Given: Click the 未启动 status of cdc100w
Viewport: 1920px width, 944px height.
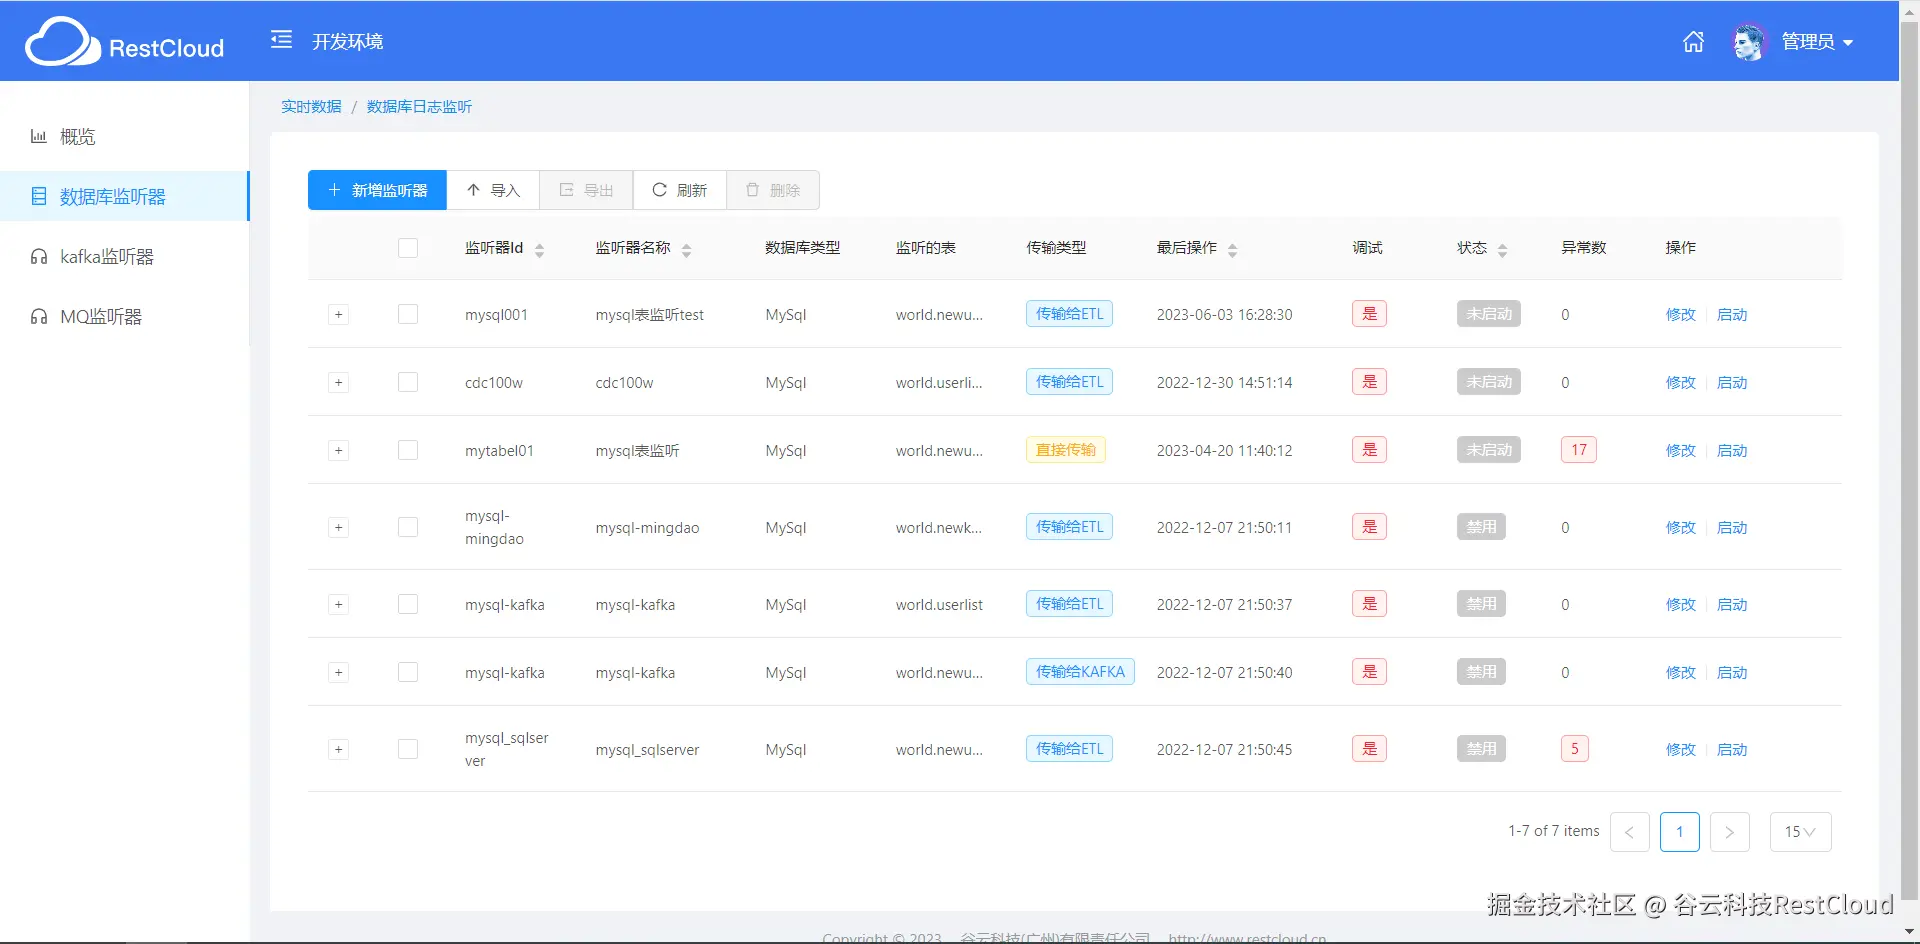Looking at the screenshot, I should (1489, 382).
